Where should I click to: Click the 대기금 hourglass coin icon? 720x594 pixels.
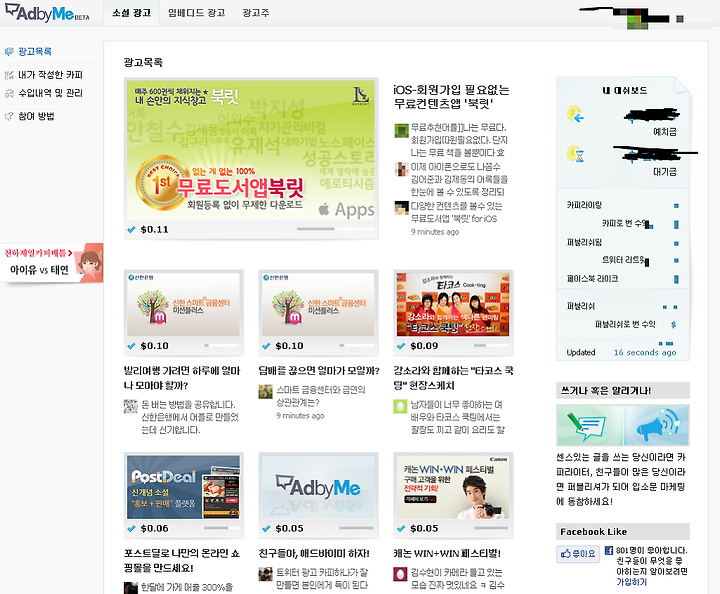click(575, 154)
